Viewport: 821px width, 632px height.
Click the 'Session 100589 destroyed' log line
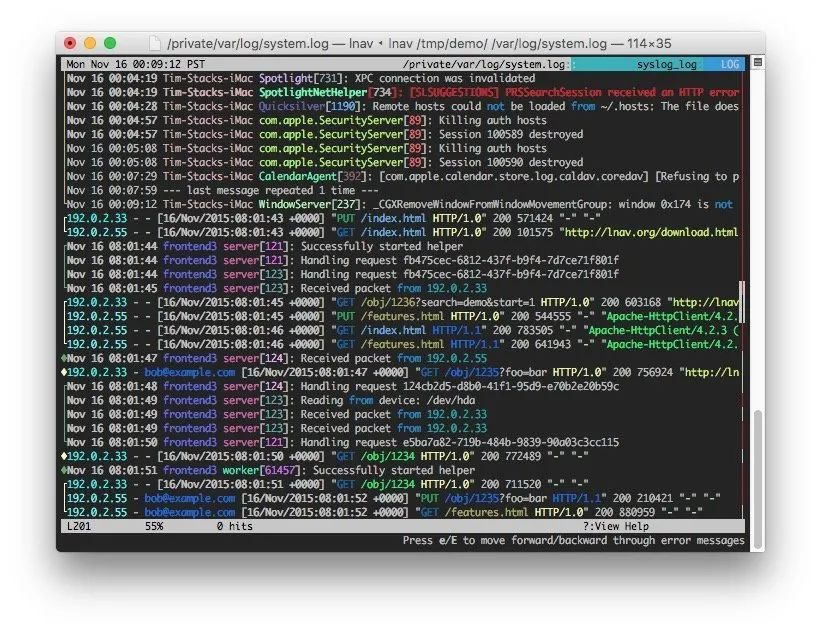point(325,135)
